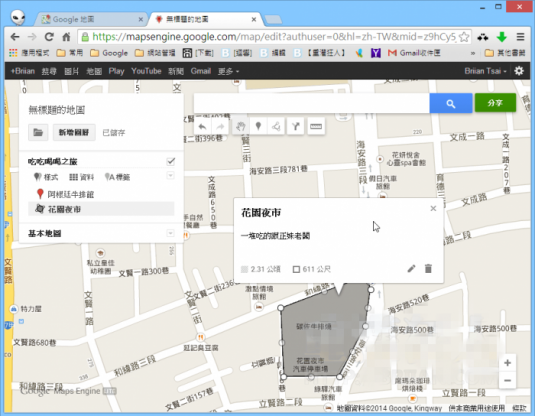Delete the 花園夜市 shape with trash icon
The image size is (535, 416).
(428, 269)
